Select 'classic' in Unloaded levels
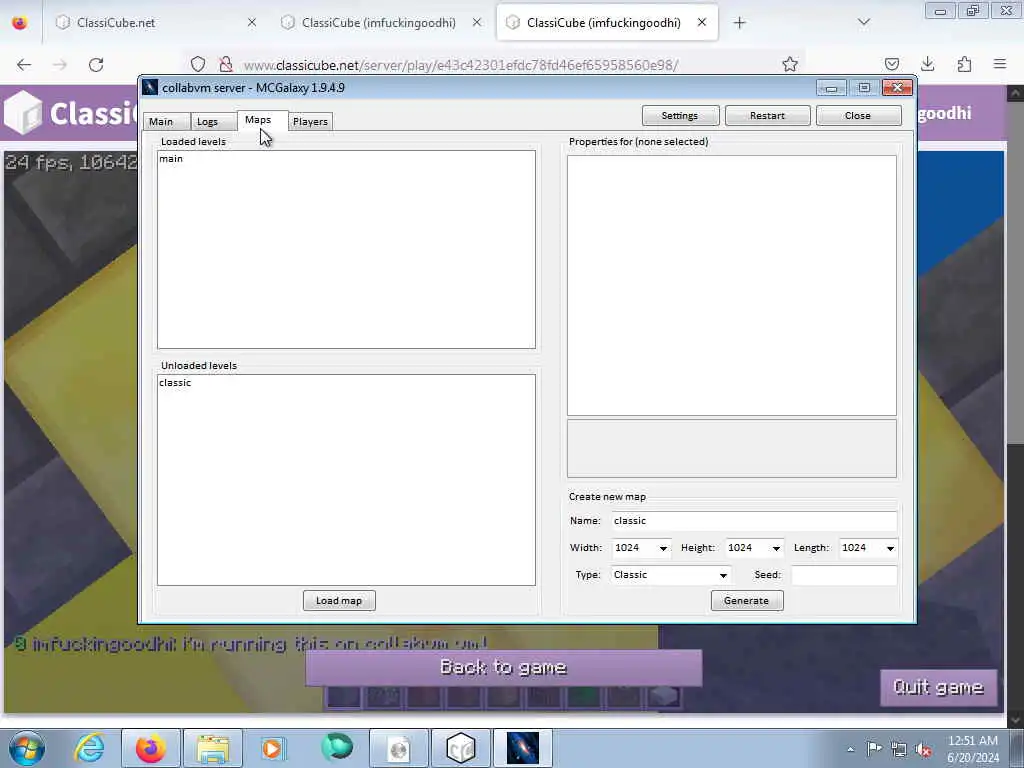This screenshot has height=768, width=1024. [175, 383]
